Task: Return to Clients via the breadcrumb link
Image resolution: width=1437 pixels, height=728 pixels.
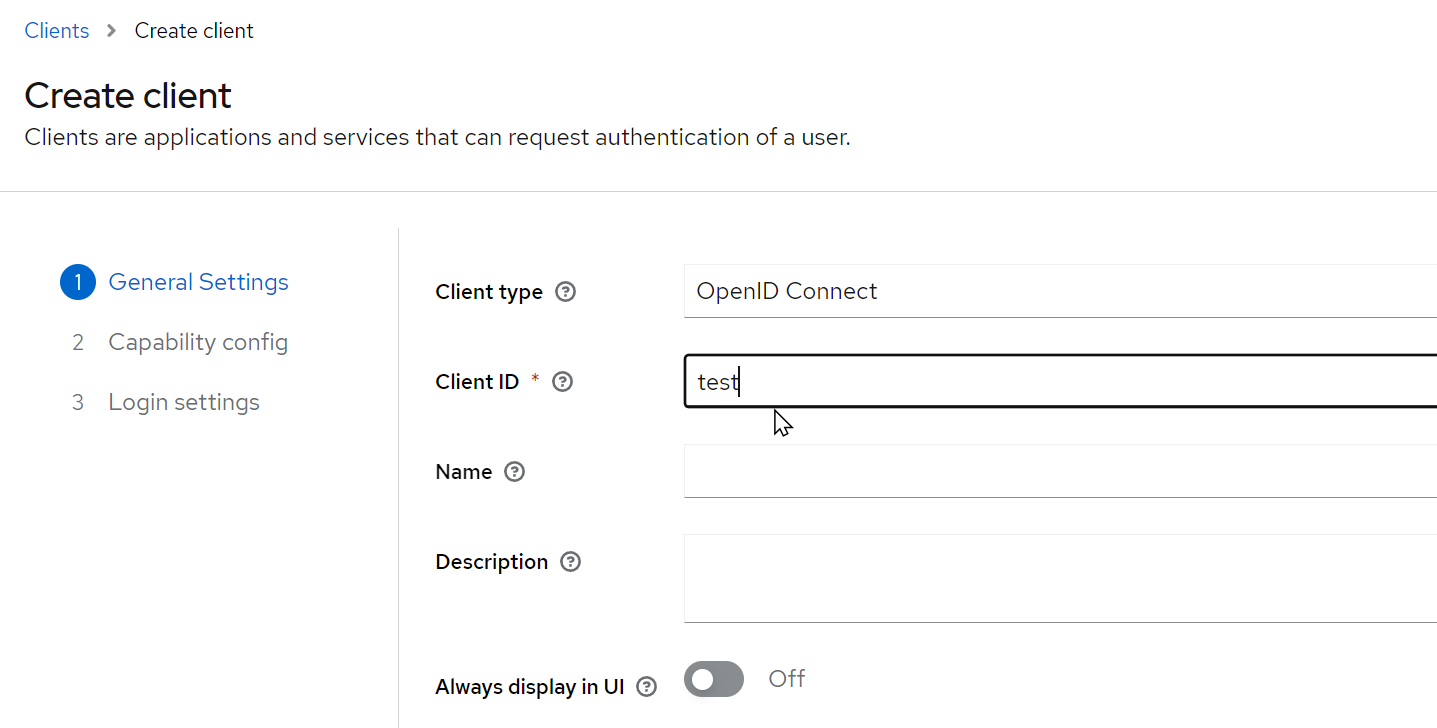Action: [x=57, y=31]
